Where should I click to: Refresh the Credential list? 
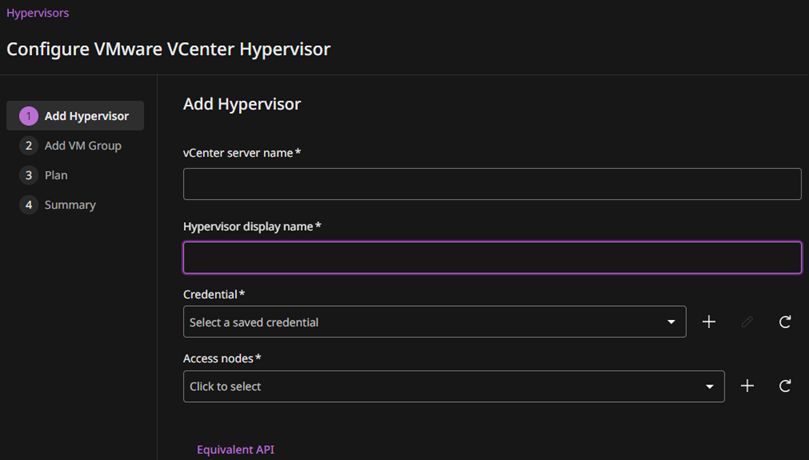pos(785,322)
